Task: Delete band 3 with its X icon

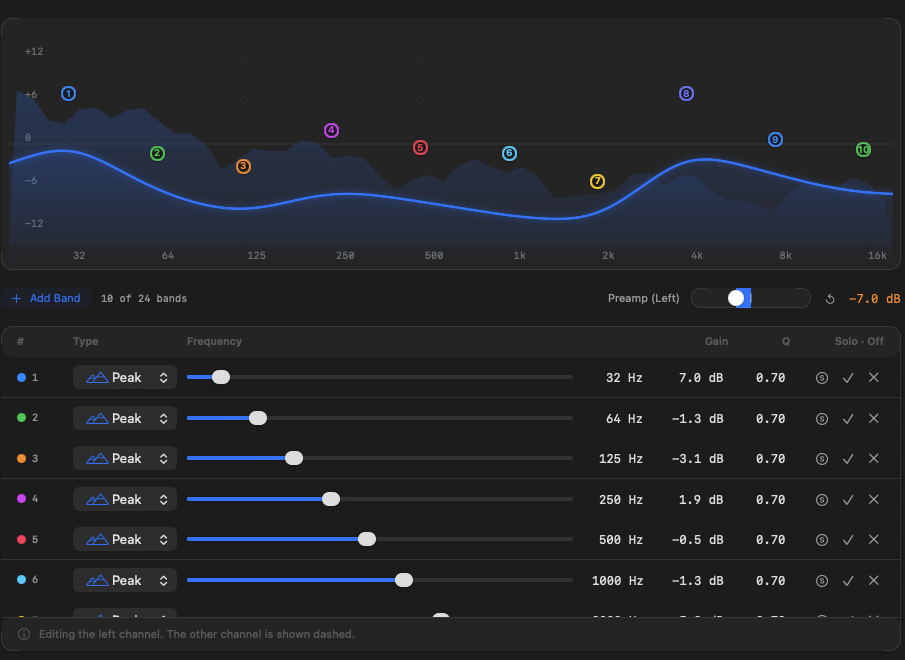Action: coord(874,458)
